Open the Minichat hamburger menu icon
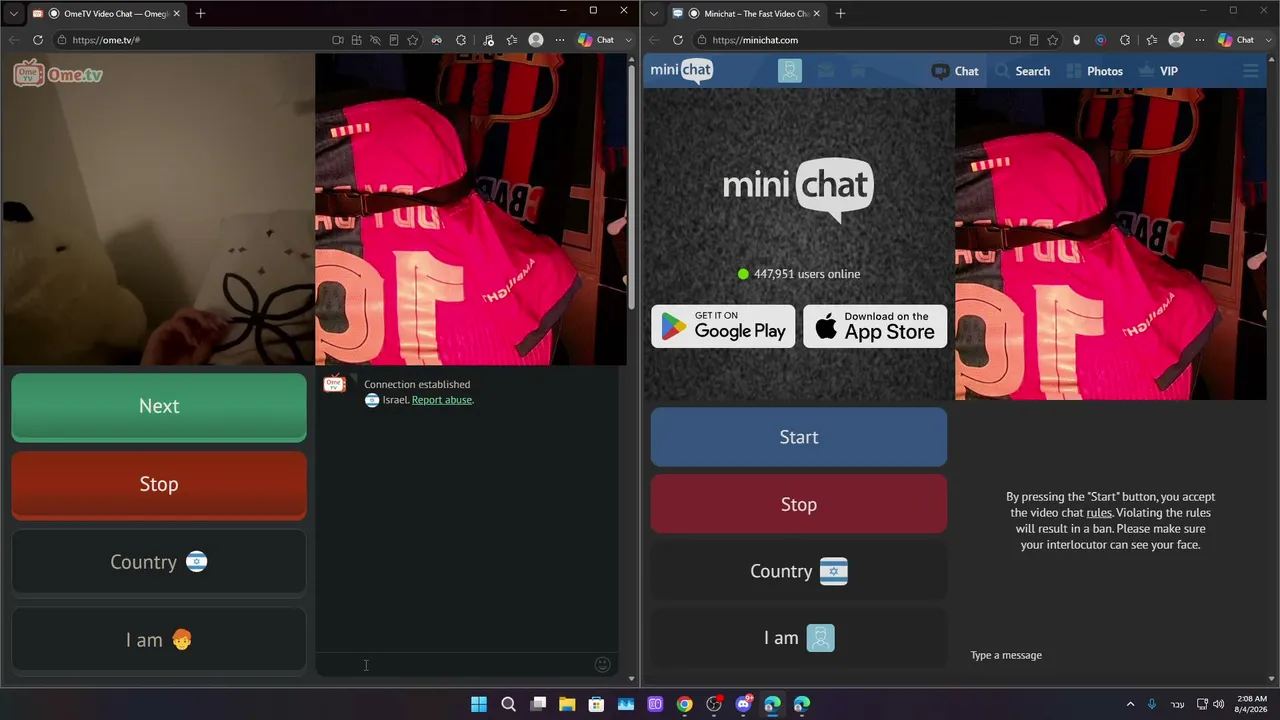This screenshot has height=720, width=1280. [1250, 71]
